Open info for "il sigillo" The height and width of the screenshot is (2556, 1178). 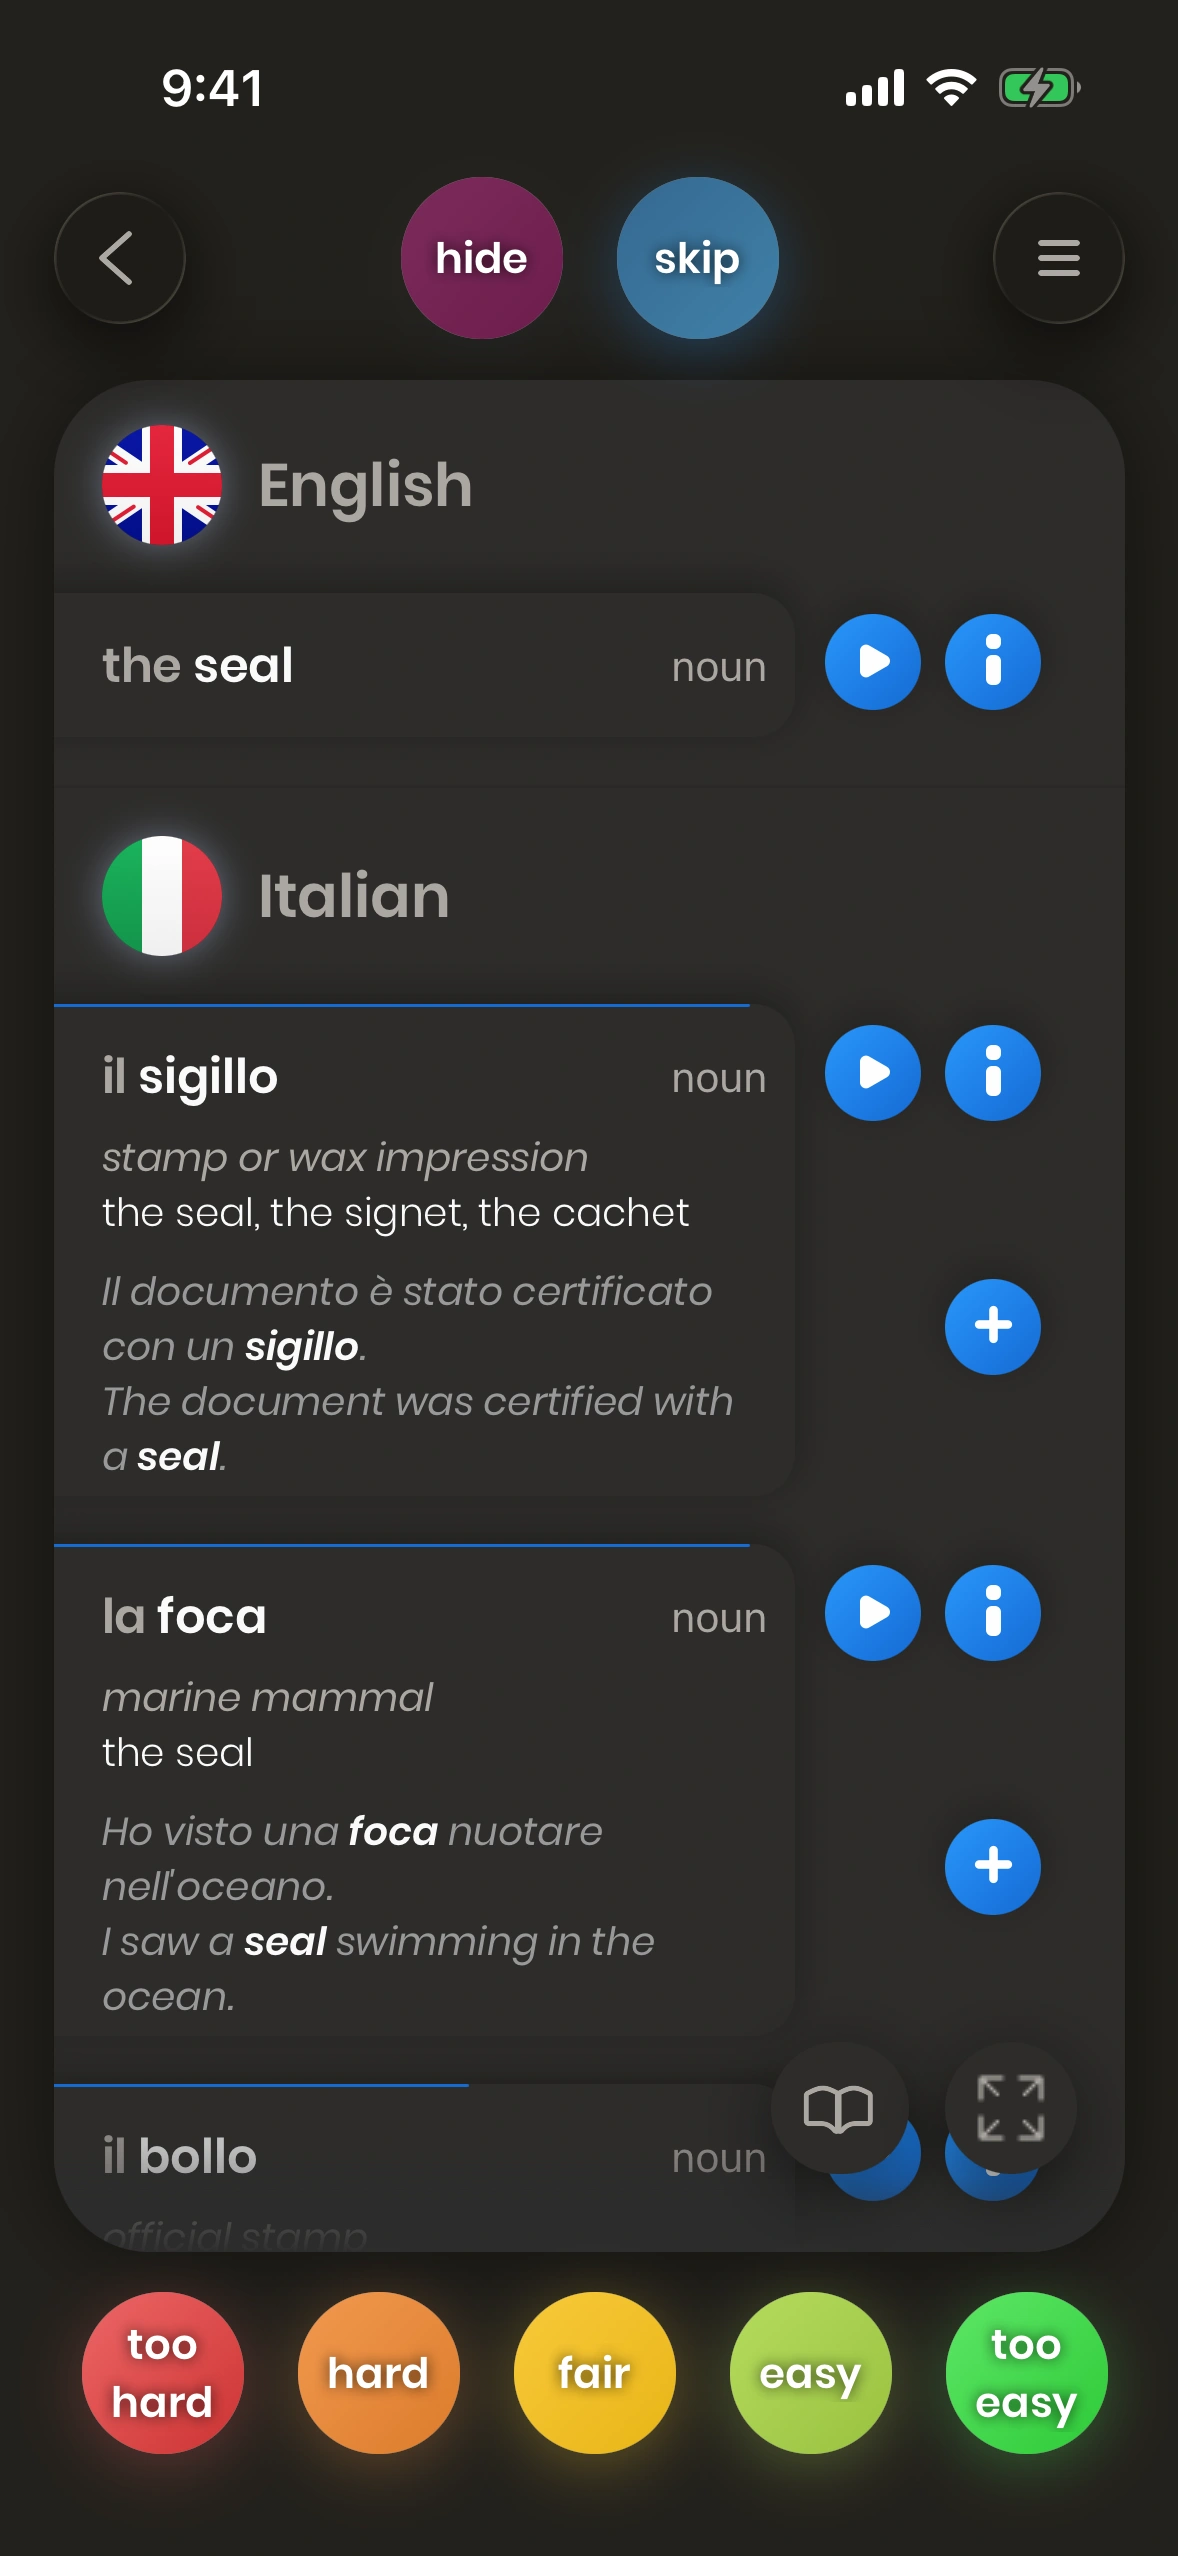pos(992,1073)
